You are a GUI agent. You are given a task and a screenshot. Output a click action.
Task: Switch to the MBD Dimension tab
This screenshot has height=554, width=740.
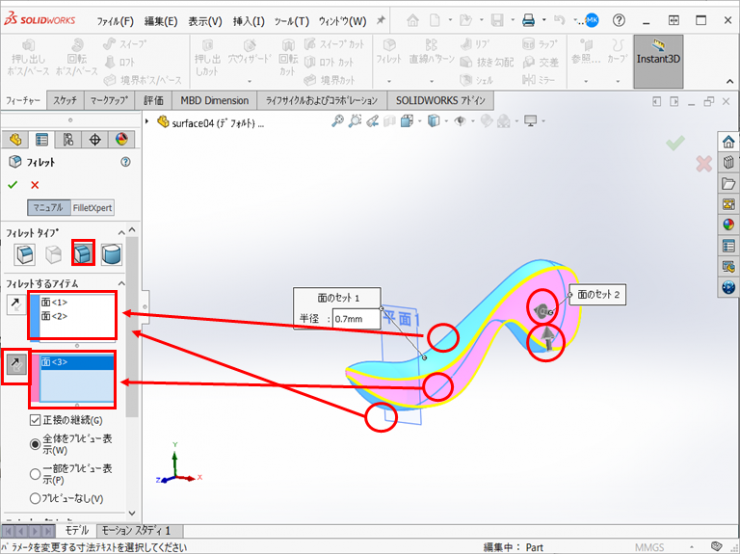click(x=215, y=101)
